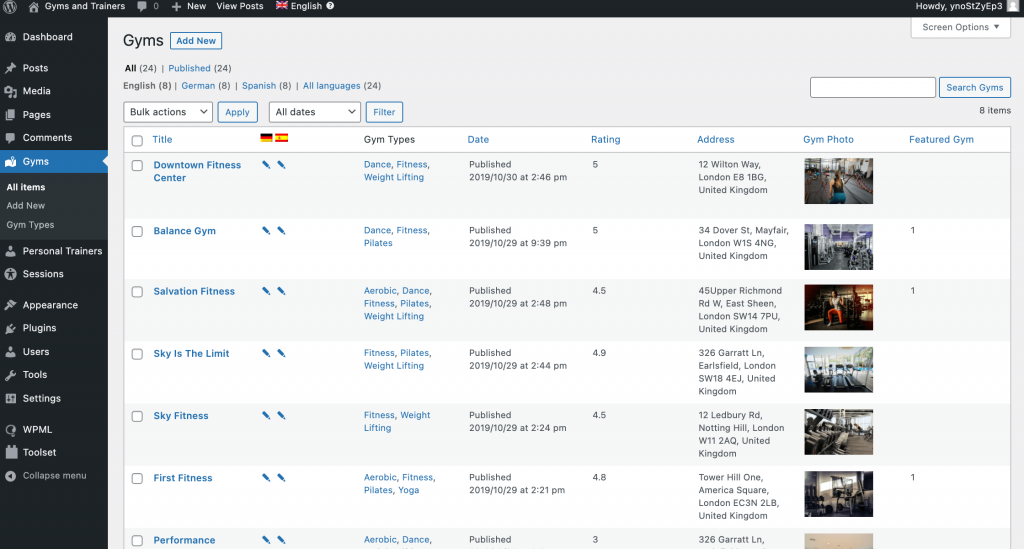Tick the select-all checkbox in table header
The image size is (1024, 549).
pyautogui.click(x=137, y=140)
